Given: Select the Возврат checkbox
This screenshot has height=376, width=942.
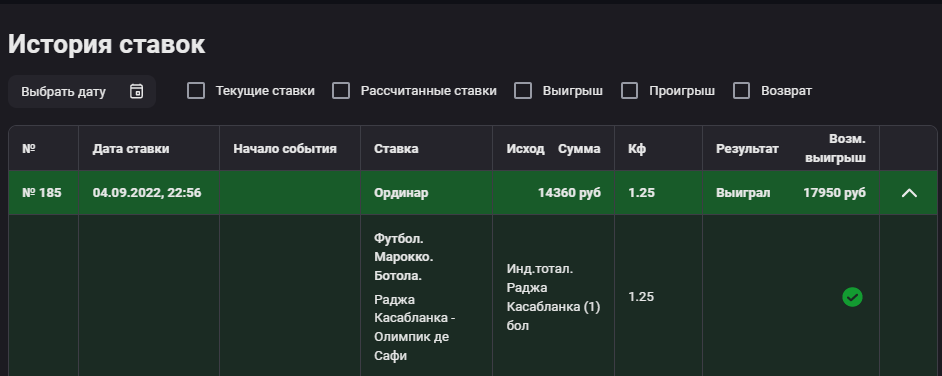Looking at the screenshot, I should coord(742,91).
